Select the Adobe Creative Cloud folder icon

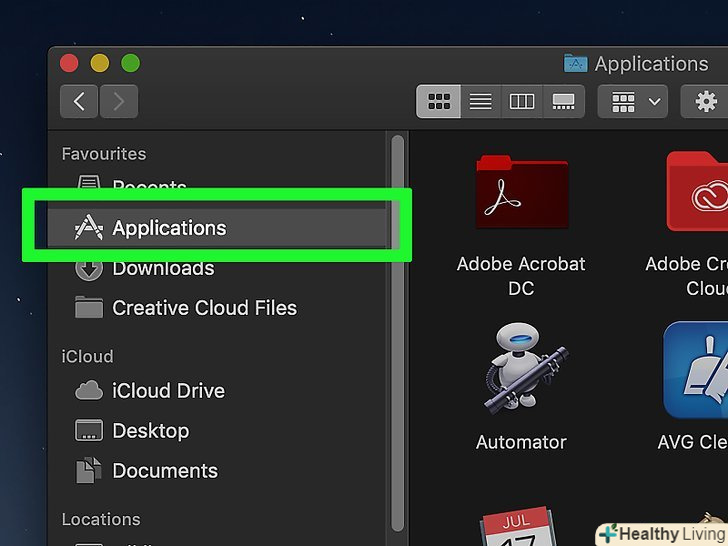[697, 191]
